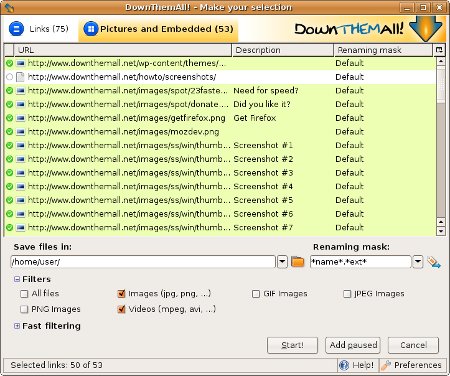Viewport: 450px width, 376px height.
Task: Click the DownThemAll arrow logo
Action: pyautogui.click(x=425, y=29)
